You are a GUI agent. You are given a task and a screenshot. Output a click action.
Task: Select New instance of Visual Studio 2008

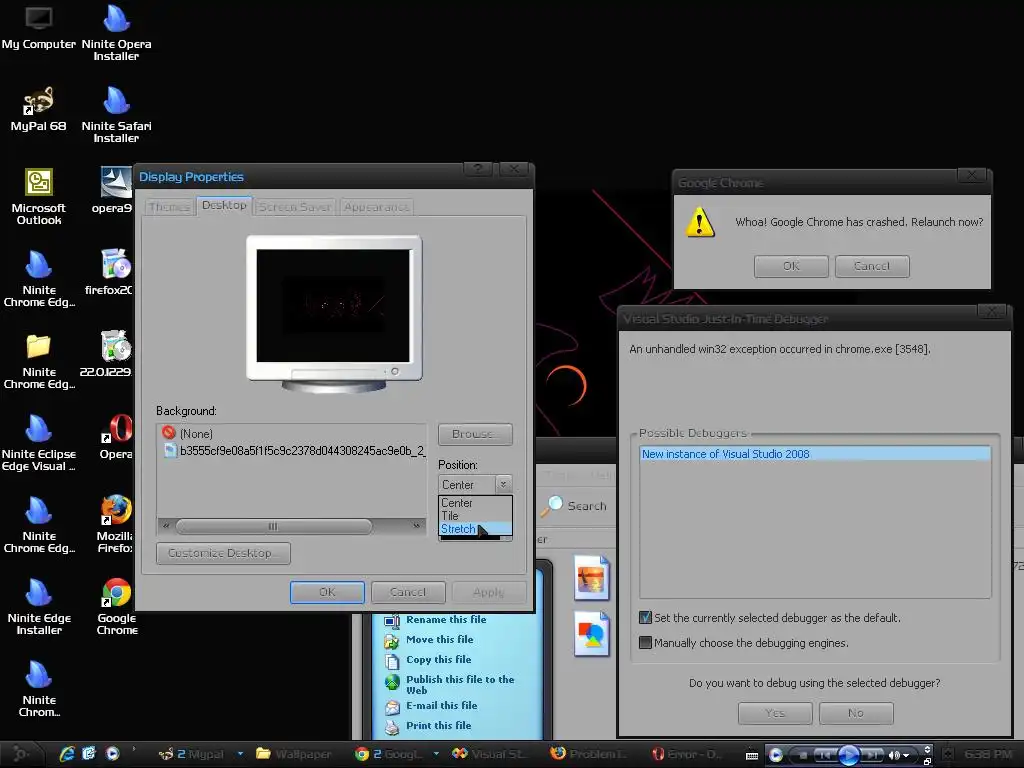tap(815, 454)
